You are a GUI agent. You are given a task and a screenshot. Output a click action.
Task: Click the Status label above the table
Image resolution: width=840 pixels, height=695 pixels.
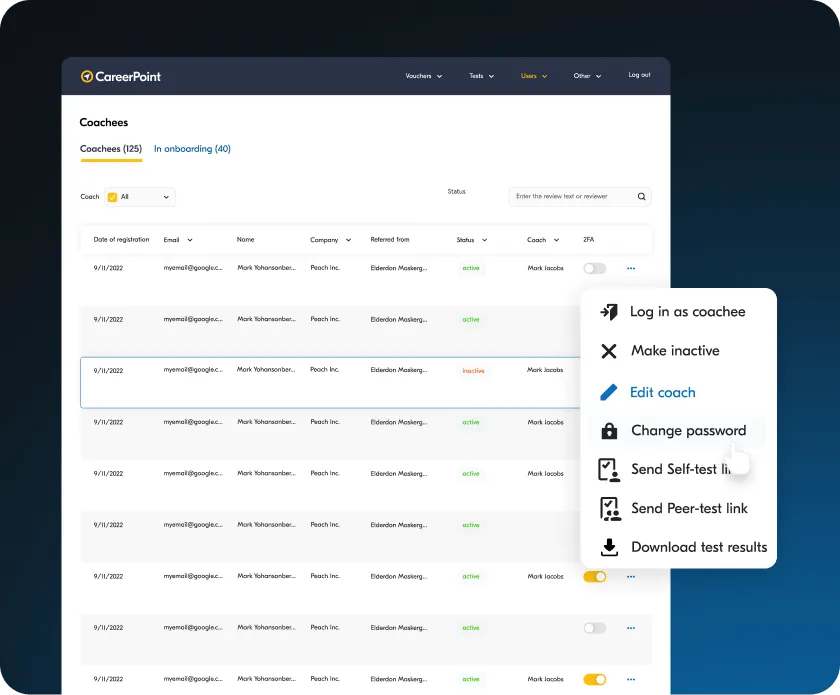[456, 191]
